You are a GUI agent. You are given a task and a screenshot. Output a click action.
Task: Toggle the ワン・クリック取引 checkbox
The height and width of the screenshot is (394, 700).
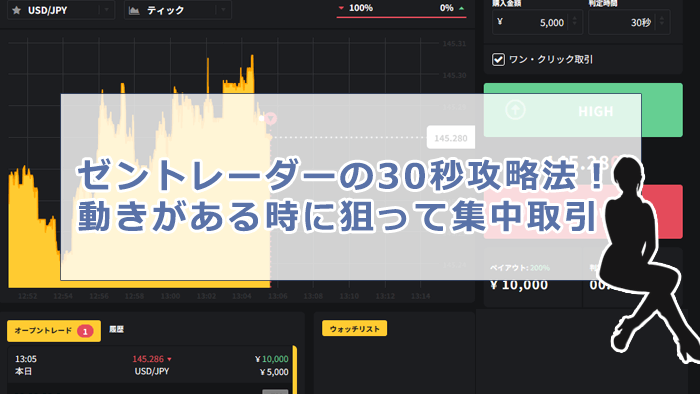pos(498,59)
